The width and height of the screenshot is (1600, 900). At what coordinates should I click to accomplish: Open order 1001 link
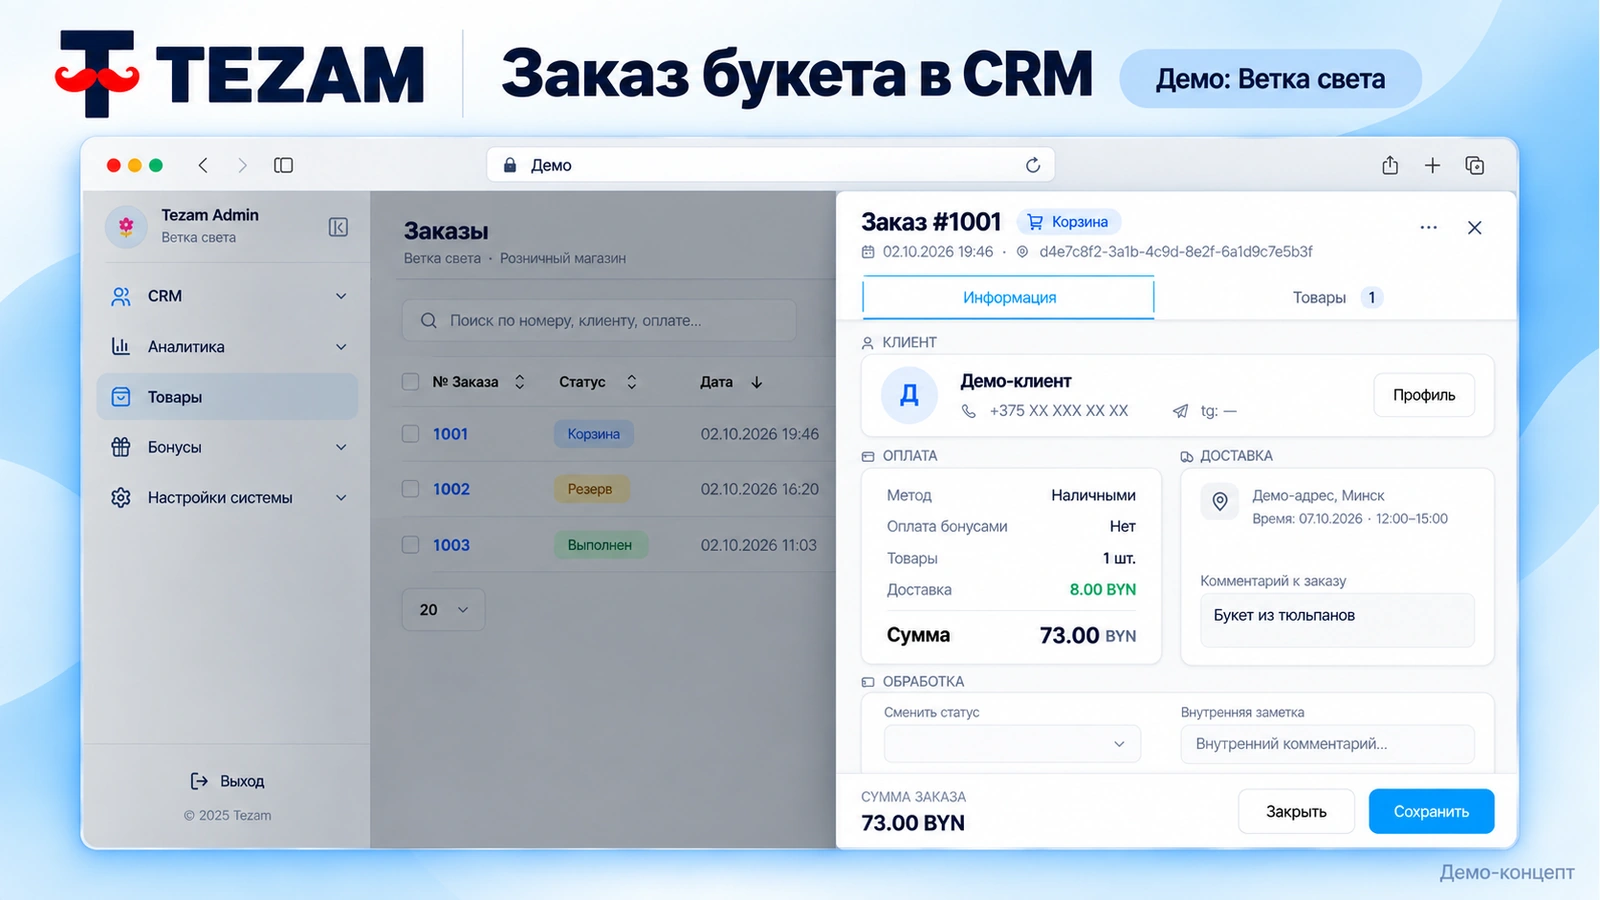click(x=450, y=434)
